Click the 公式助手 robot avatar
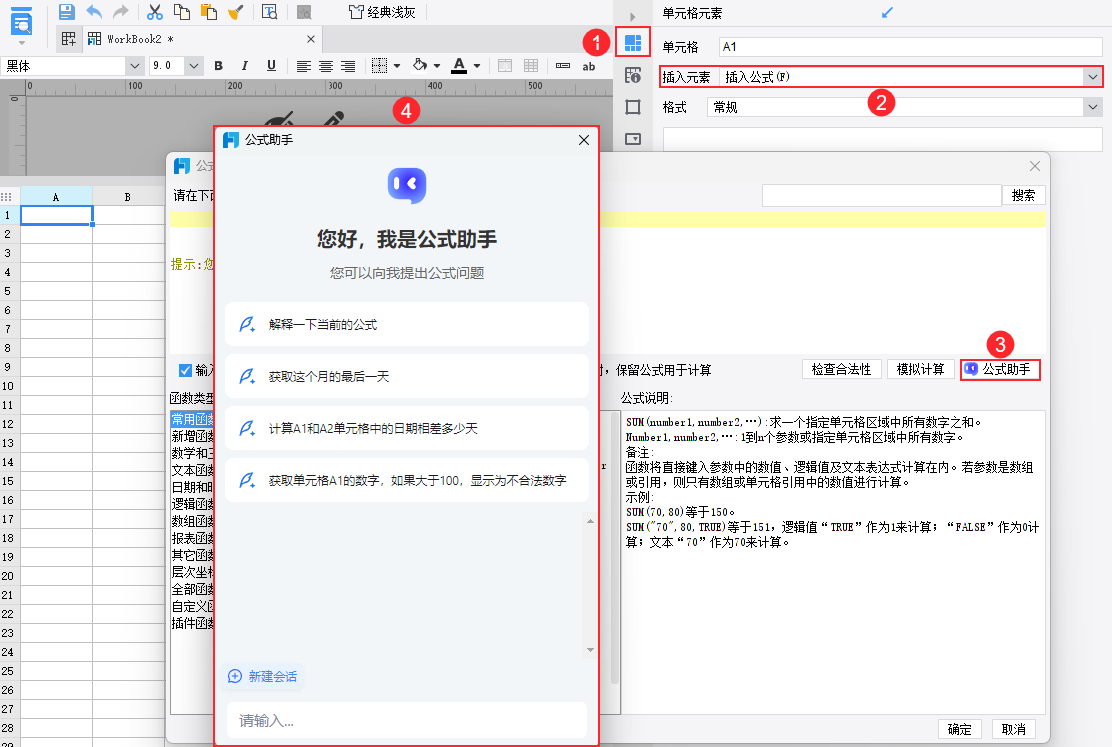The width and height of the screenshot is (1112, 747). click(x=407, y=185)
